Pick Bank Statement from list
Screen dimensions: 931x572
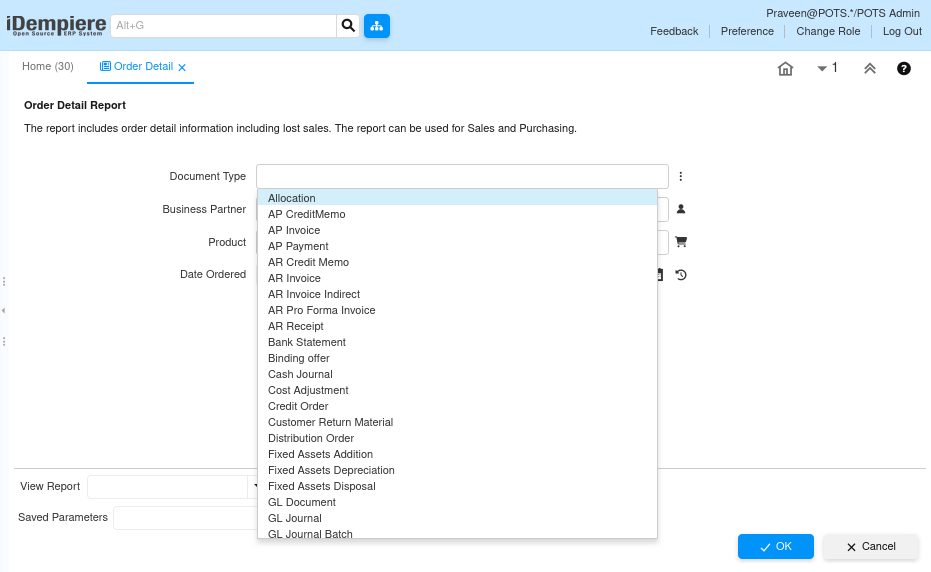coord(457,342)
